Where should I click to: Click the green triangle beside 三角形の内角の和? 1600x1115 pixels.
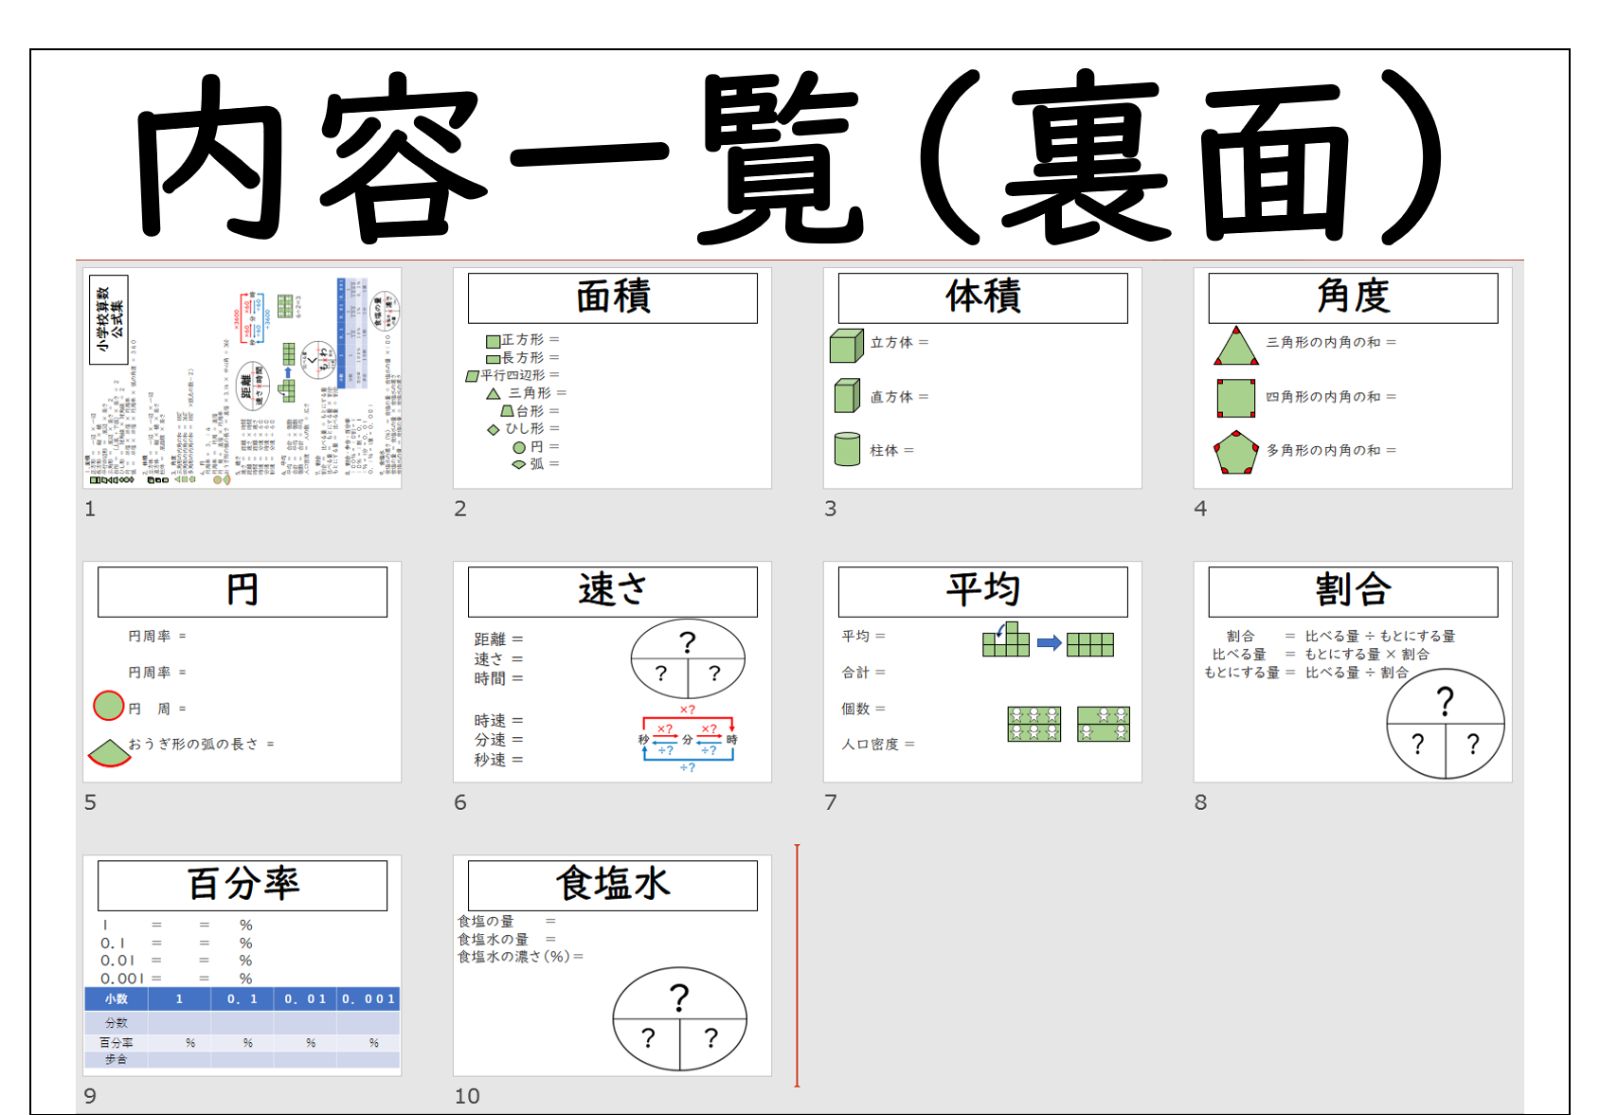[1236, 345]
